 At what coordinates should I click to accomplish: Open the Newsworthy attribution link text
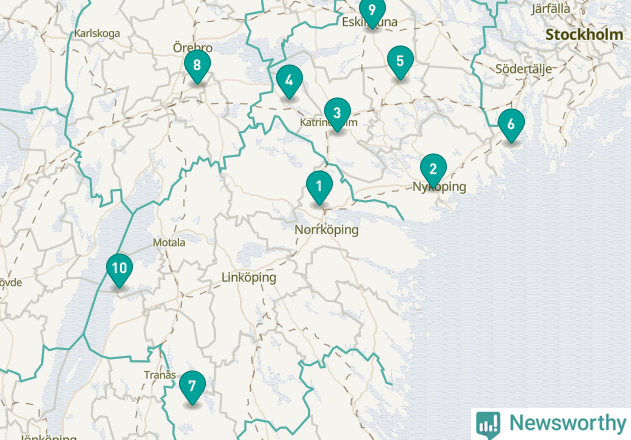click(568, 423)
